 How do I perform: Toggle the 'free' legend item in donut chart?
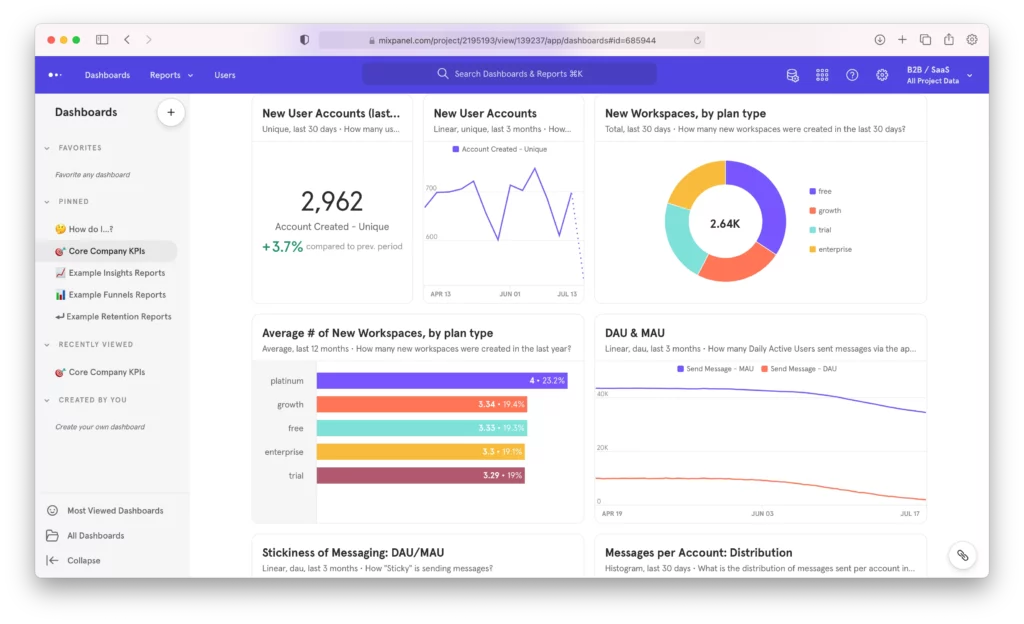click(824, 191)
